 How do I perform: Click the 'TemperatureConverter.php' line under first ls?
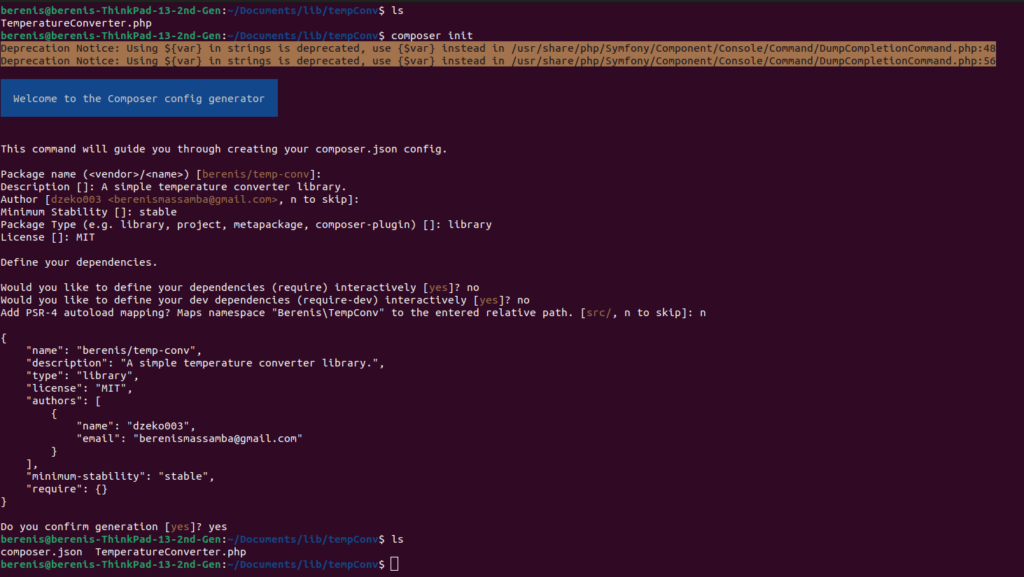[x=76, y=23]
